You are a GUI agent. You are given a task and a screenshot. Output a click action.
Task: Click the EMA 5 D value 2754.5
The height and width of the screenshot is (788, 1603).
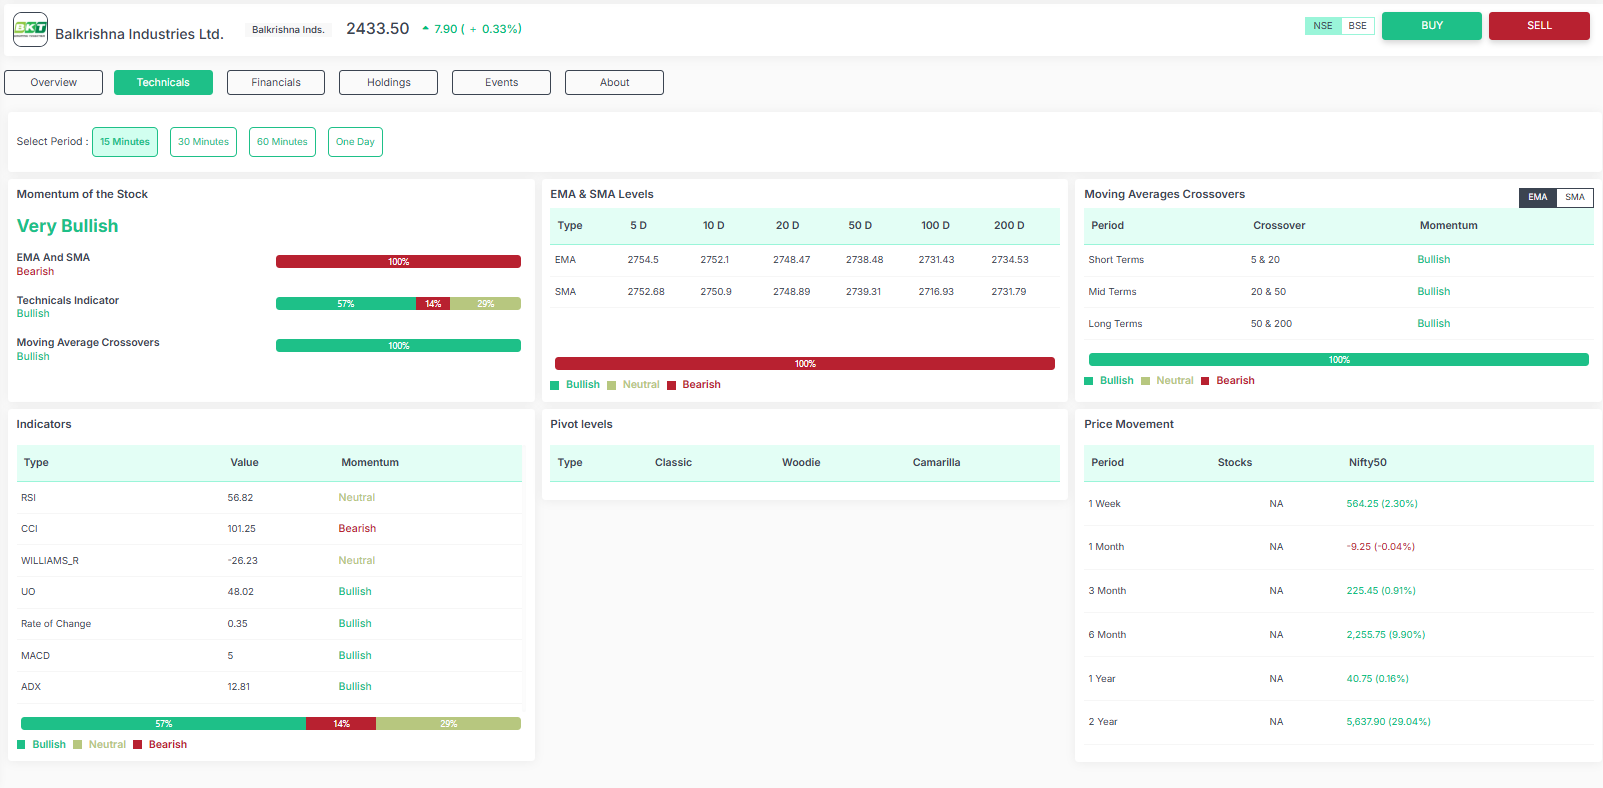pyautogui.click(x=643, y=260)
